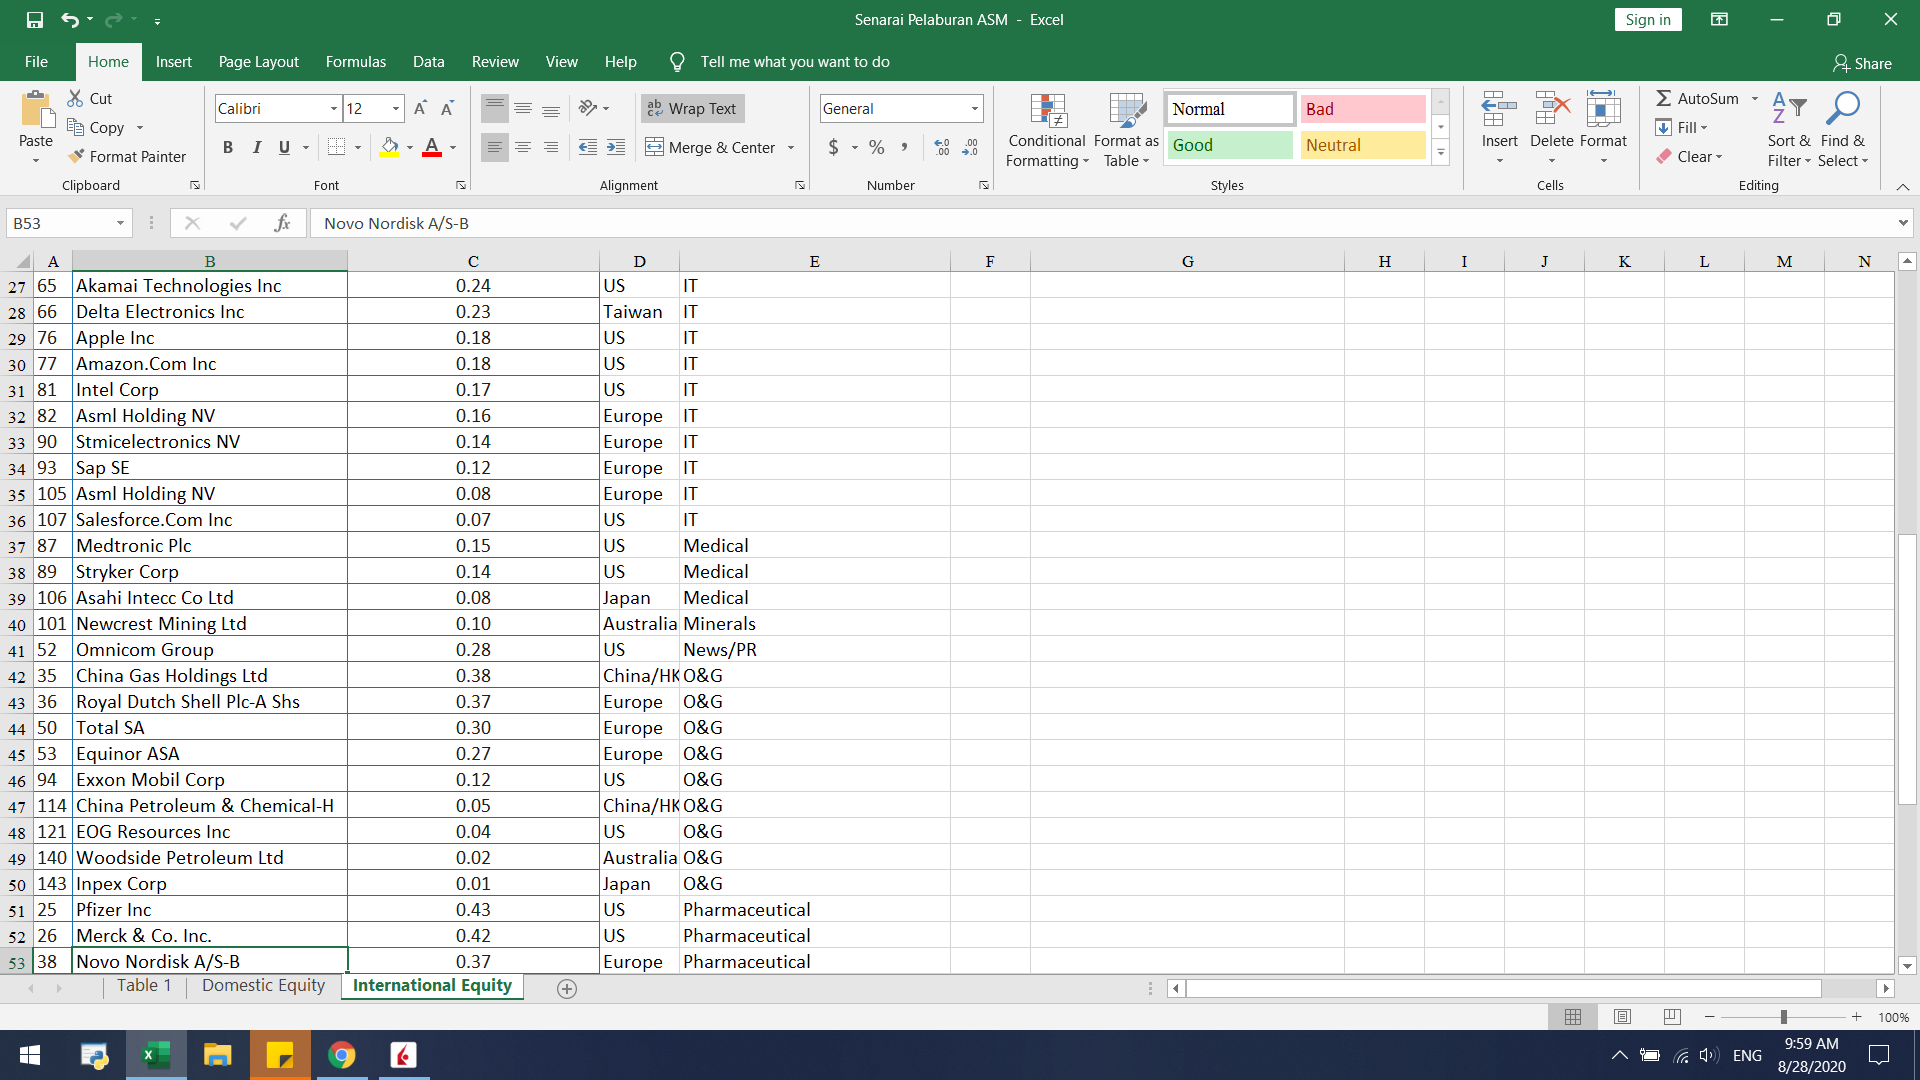Screen dimensions: 1920x1080
Task: Open Sort & Filter menu
Action: pos(1789,130)
